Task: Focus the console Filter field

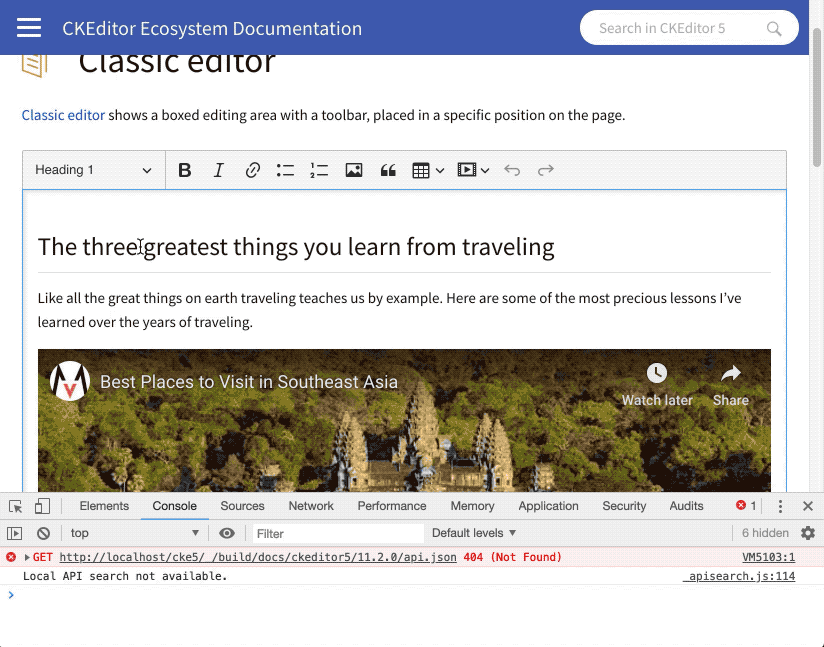Action: click(x=338, y=533)
